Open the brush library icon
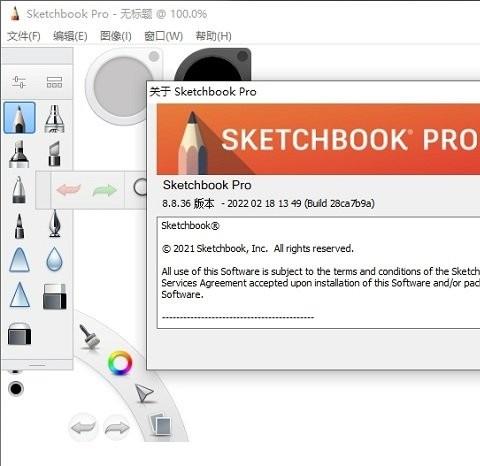 click(x=54, y=82)
